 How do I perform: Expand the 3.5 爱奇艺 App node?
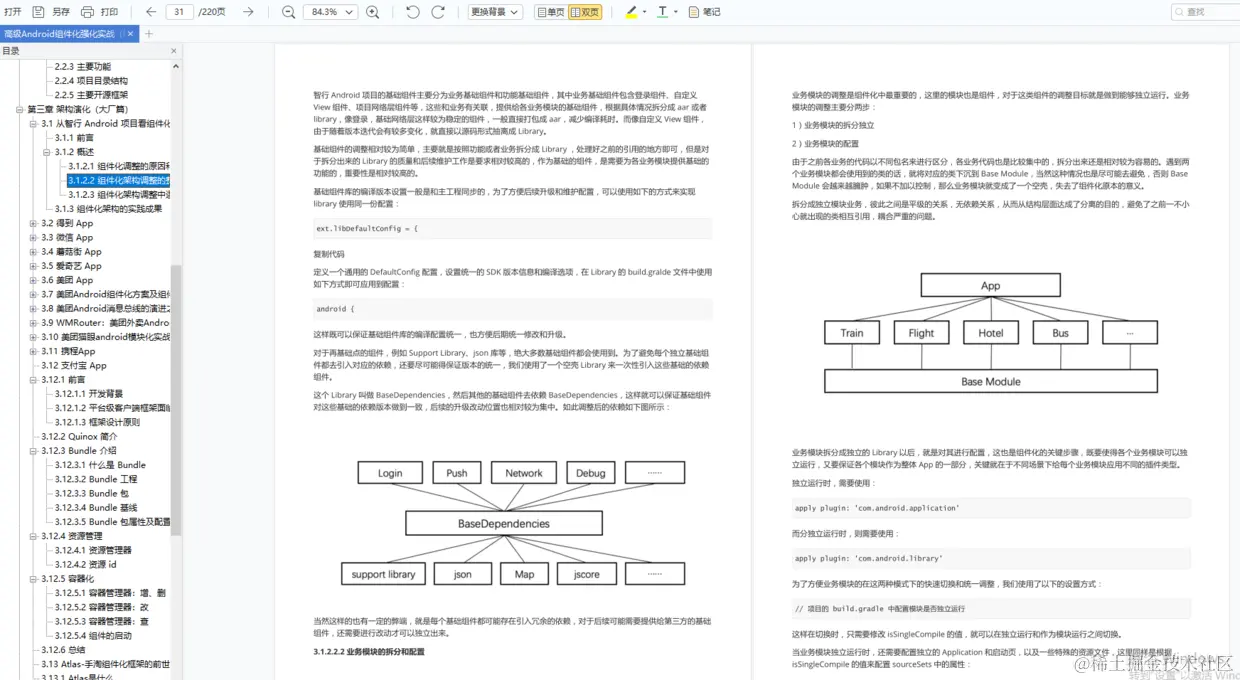coord(34,266)
